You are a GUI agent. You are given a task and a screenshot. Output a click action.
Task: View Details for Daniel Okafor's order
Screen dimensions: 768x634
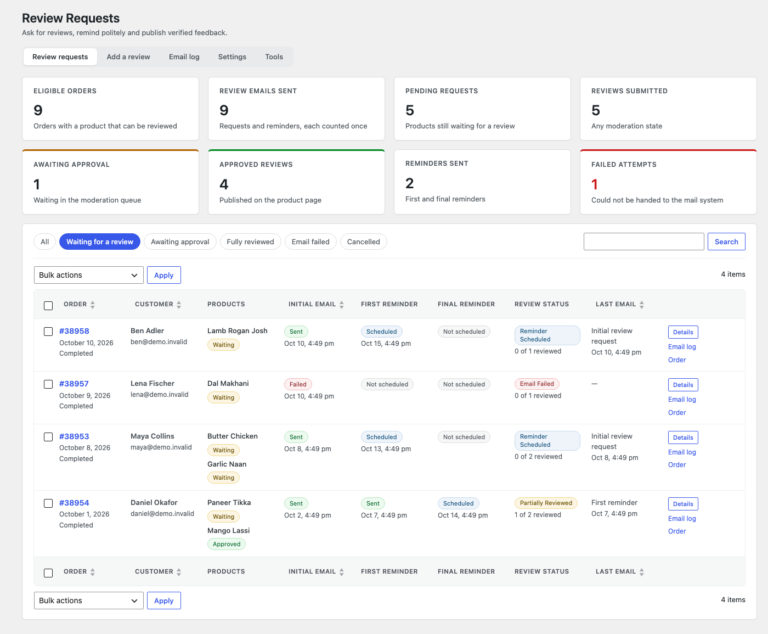(683, 504)
